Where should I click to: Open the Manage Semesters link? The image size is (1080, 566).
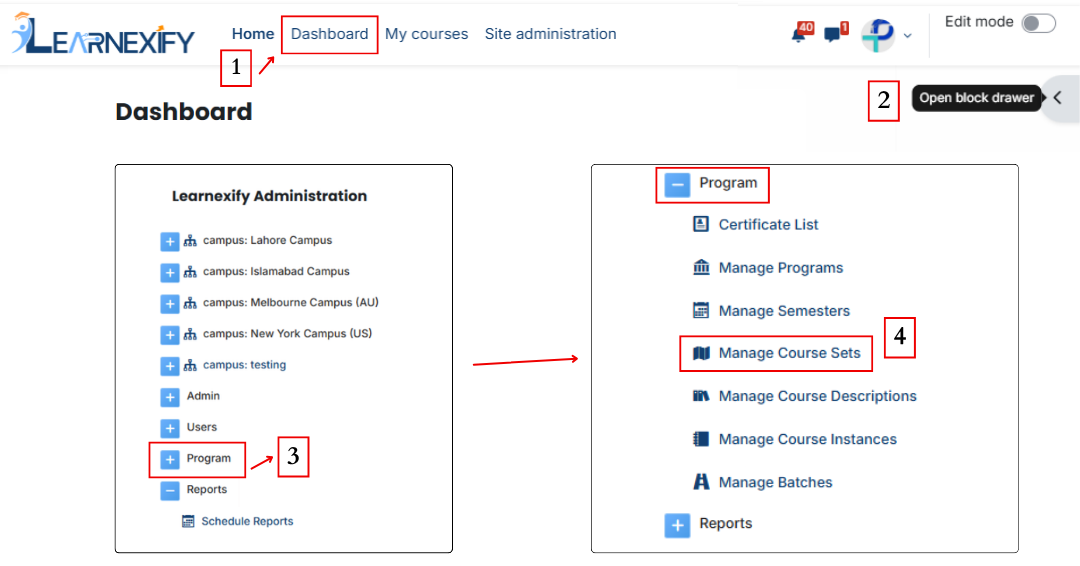point(784,311)
